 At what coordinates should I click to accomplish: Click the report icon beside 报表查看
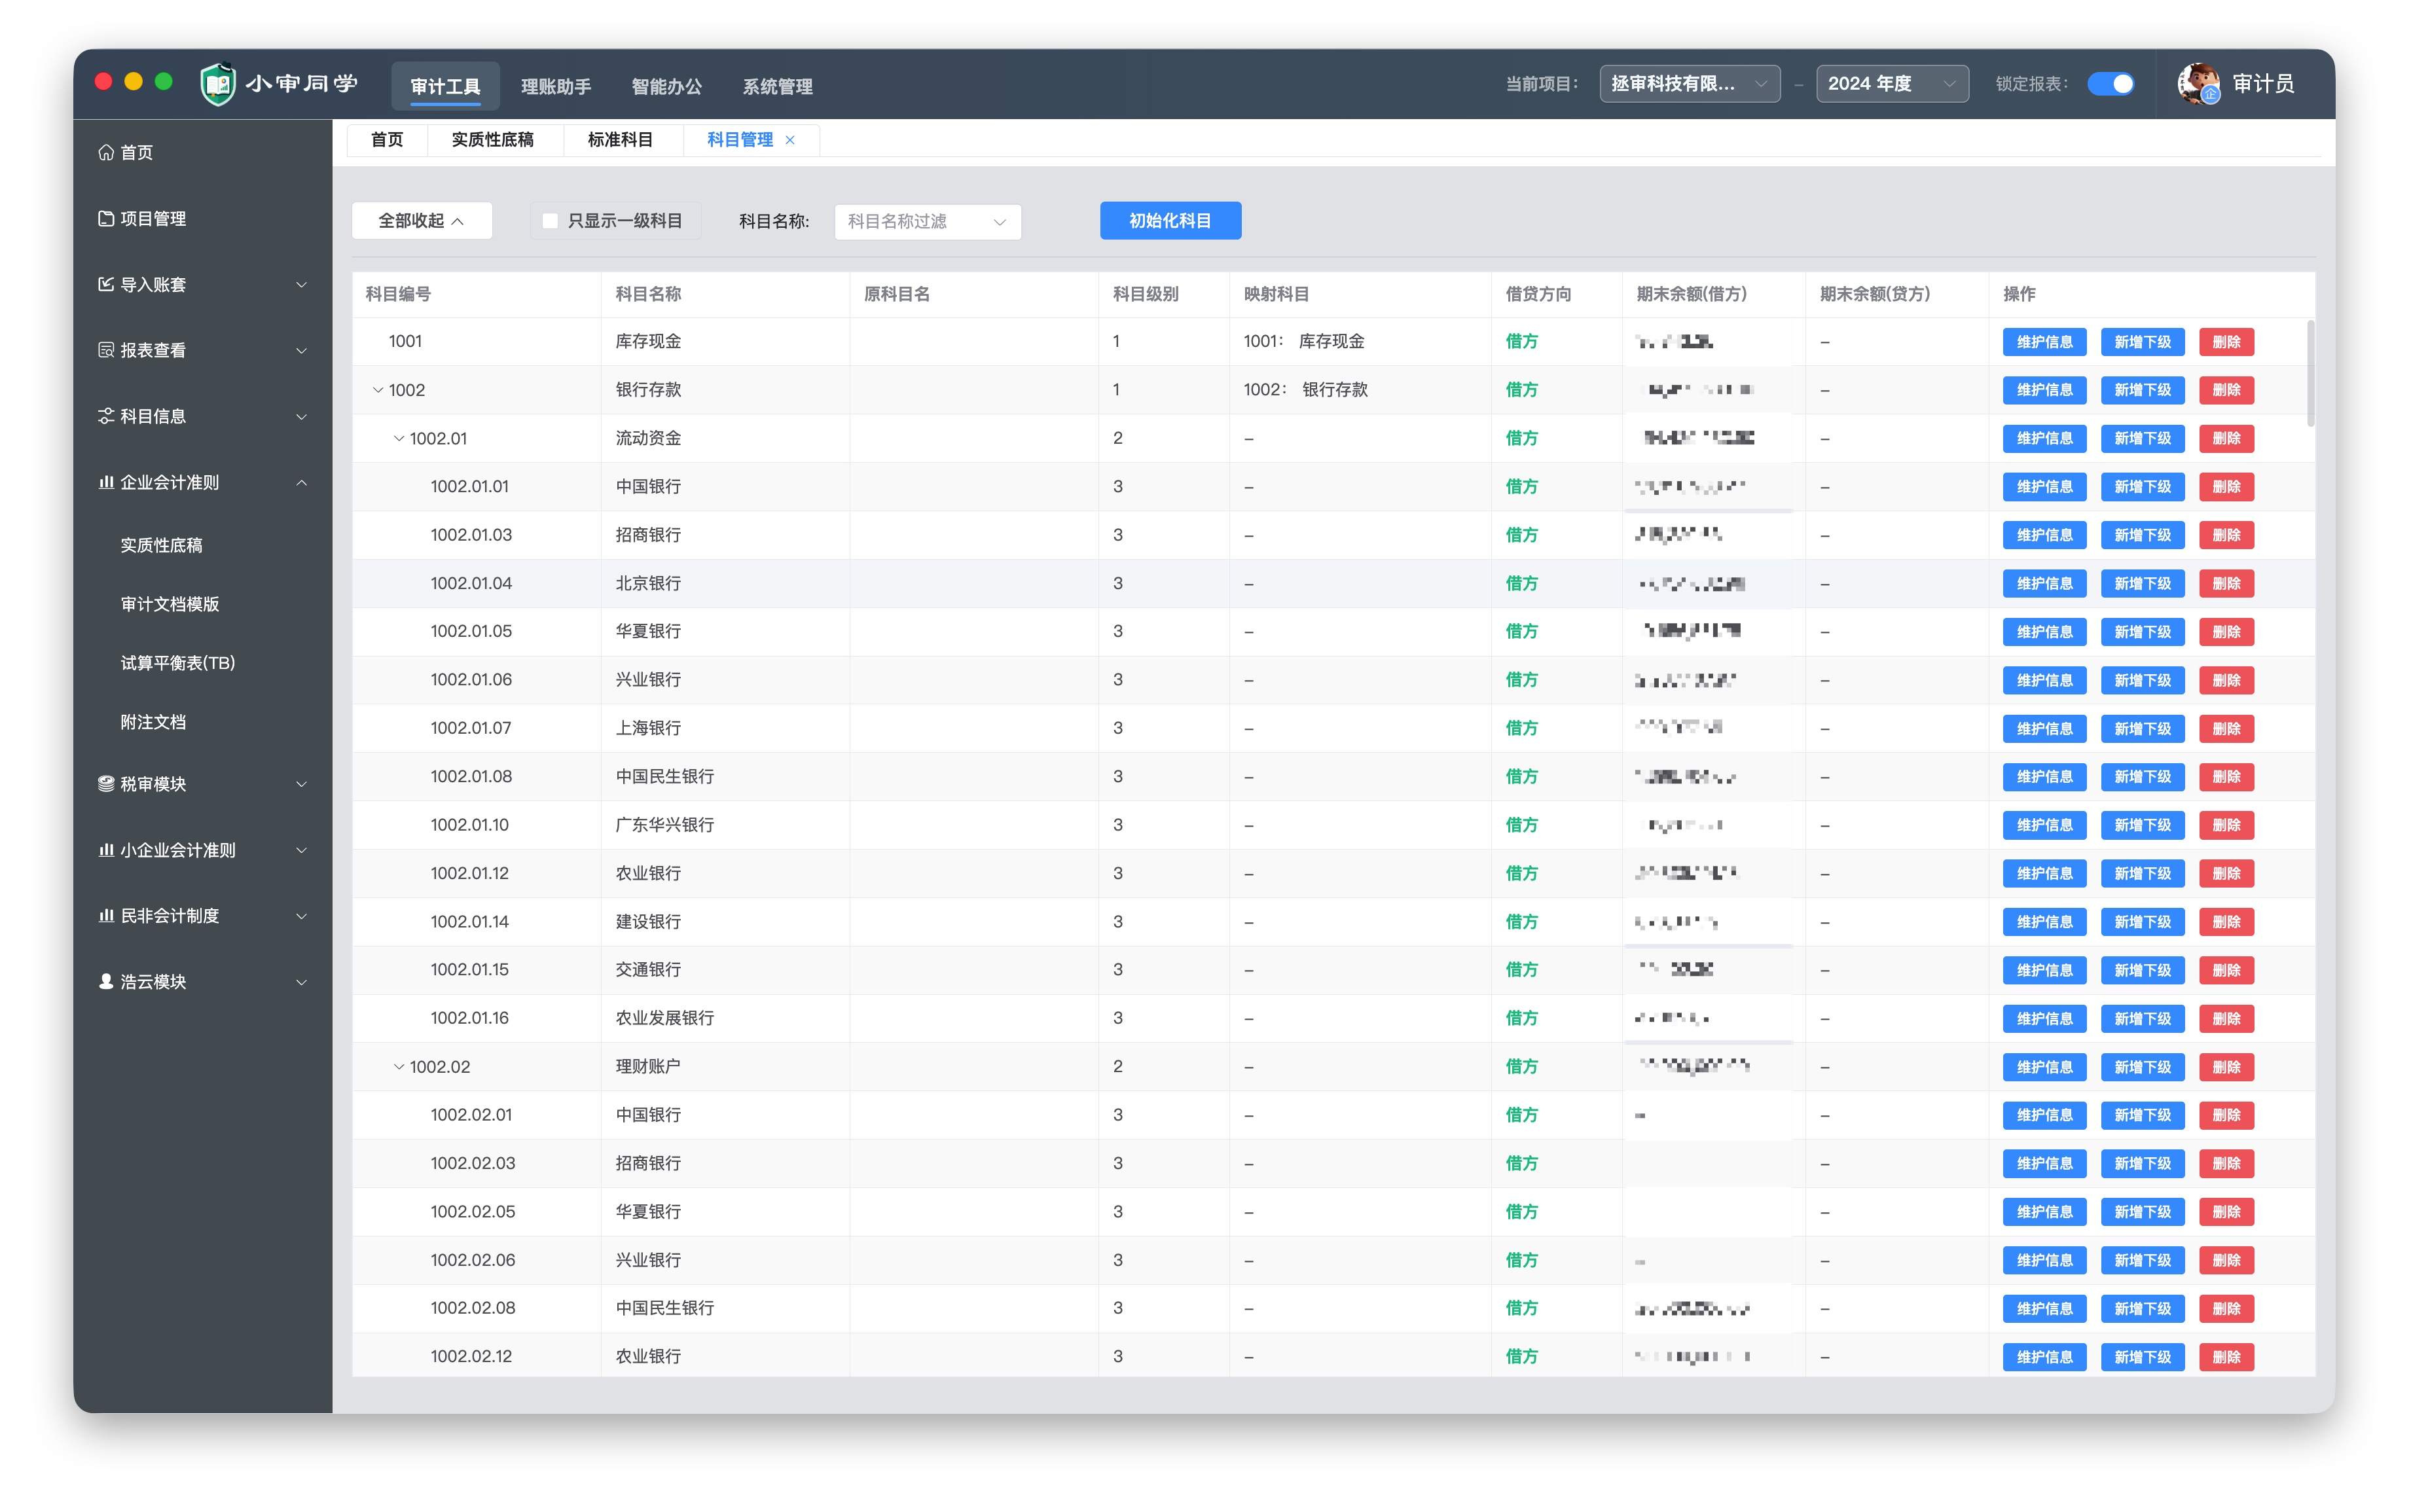coord(106,350)
